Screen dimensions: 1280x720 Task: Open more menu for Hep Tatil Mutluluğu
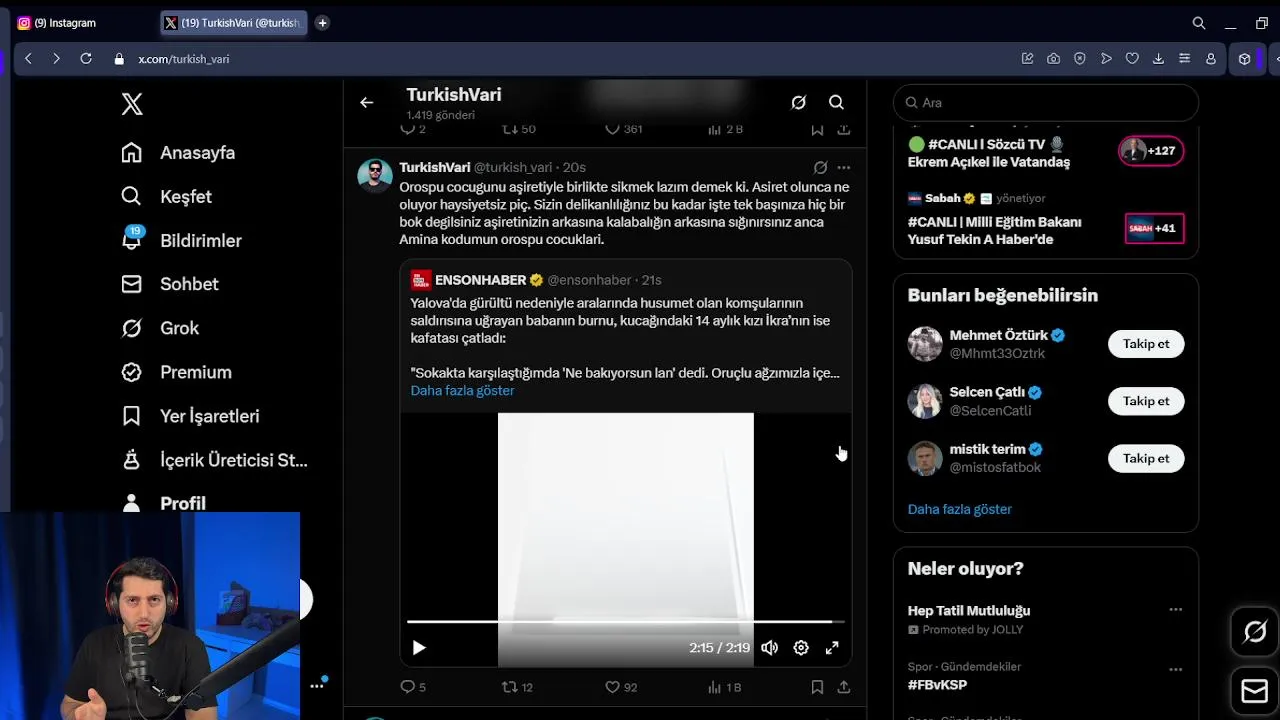point(1175,609)
